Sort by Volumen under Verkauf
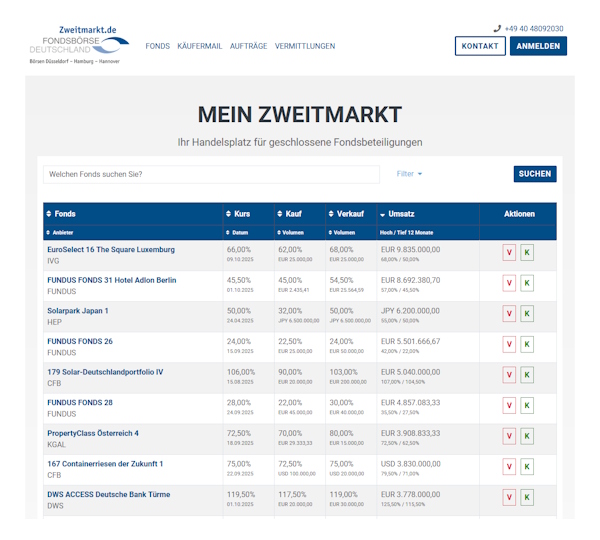The width and height of the screenshot is (600, 540). tap(342, 233)
